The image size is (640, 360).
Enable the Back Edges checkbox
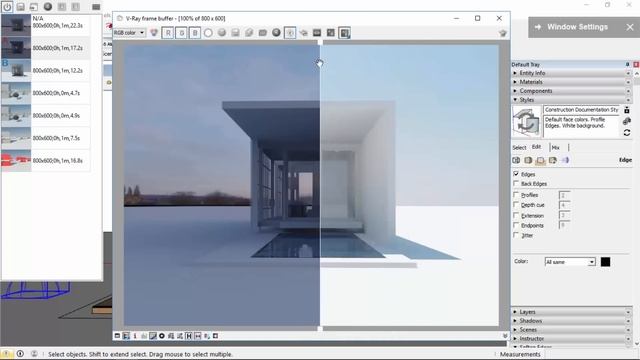coord(516,184)
